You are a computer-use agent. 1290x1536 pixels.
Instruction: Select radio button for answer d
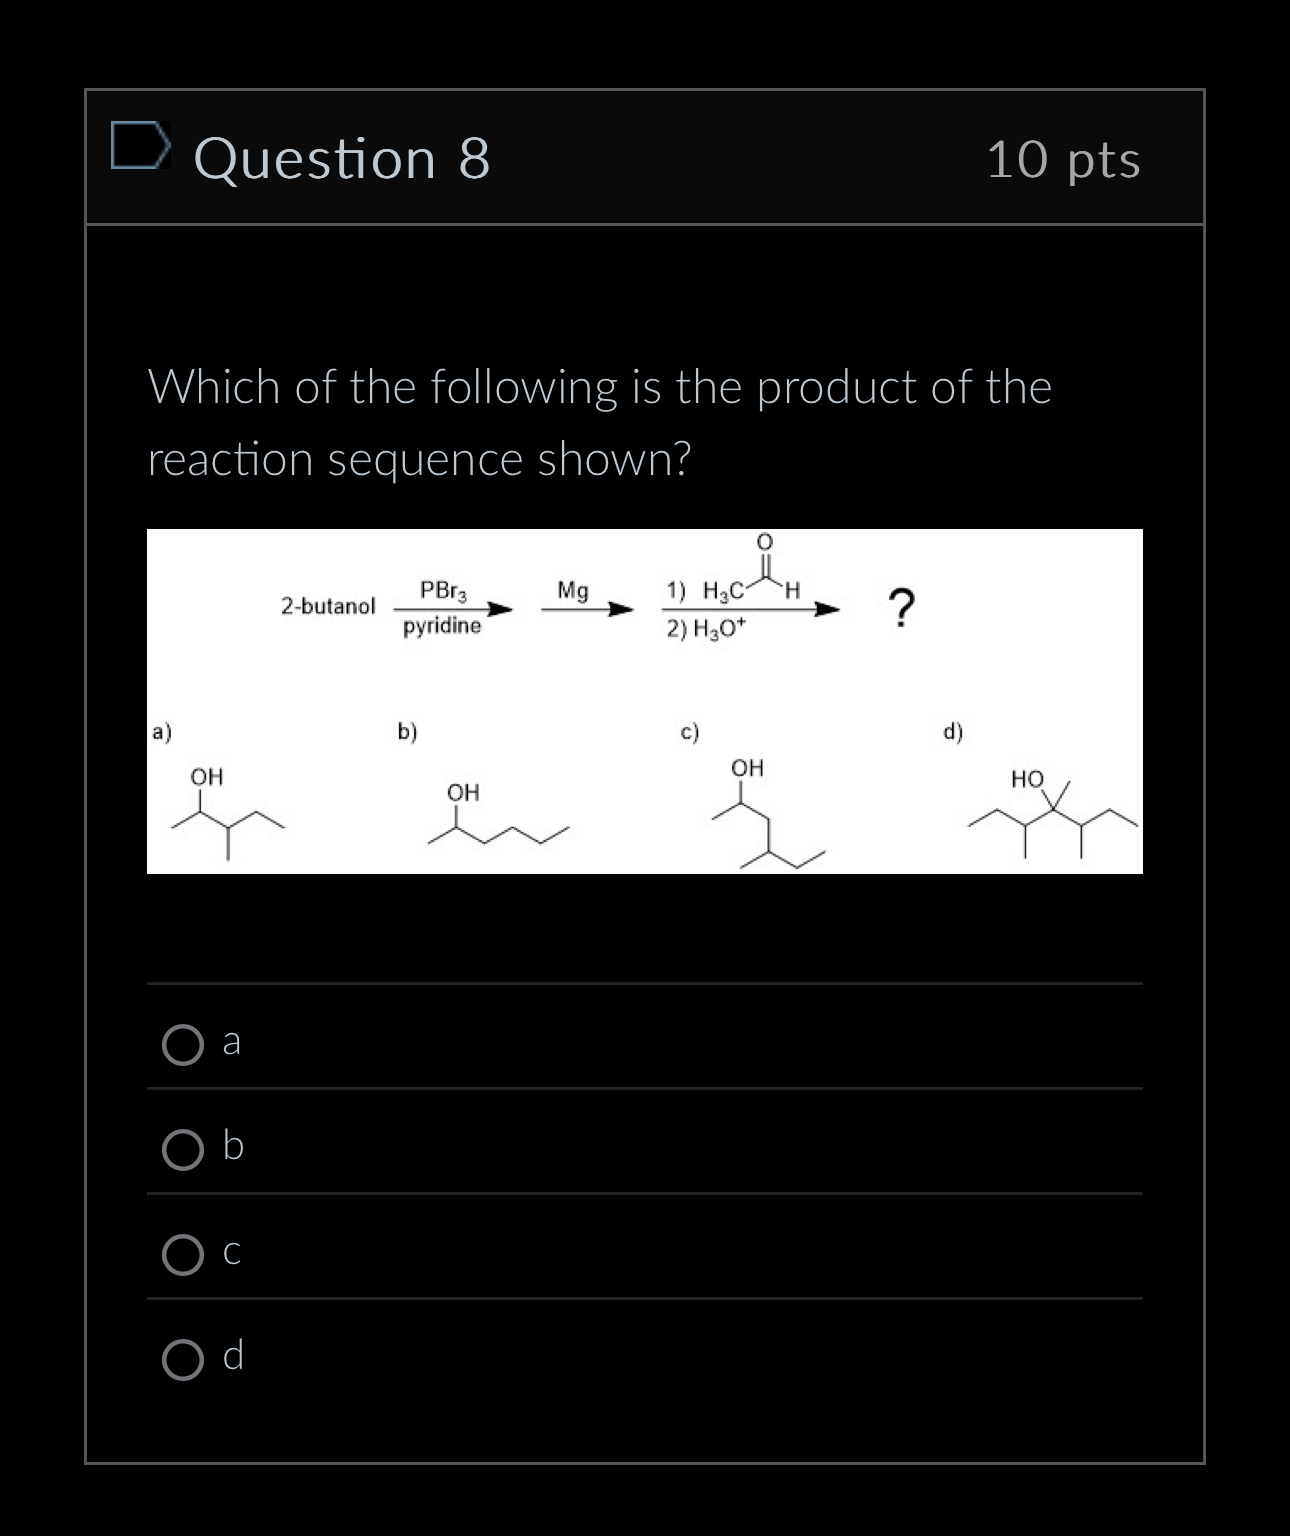point(183,1360)
